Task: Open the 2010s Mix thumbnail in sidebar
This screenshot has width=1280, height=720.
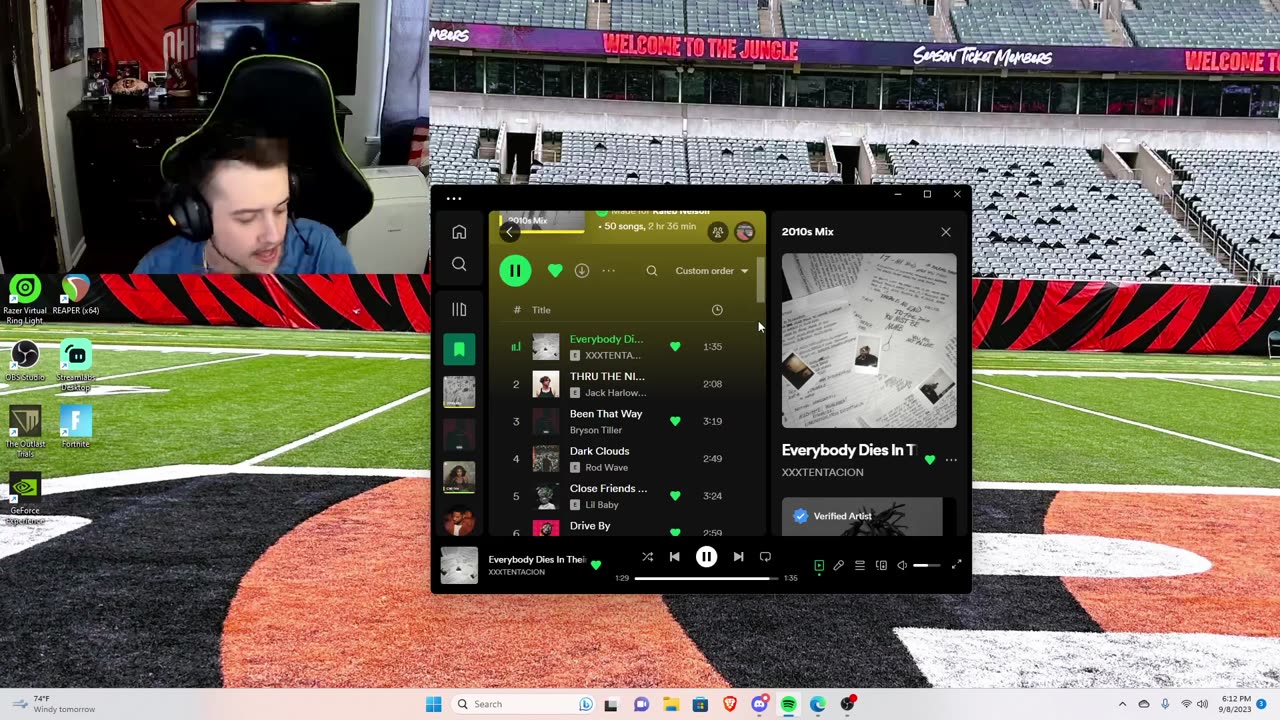Action: 459,391
